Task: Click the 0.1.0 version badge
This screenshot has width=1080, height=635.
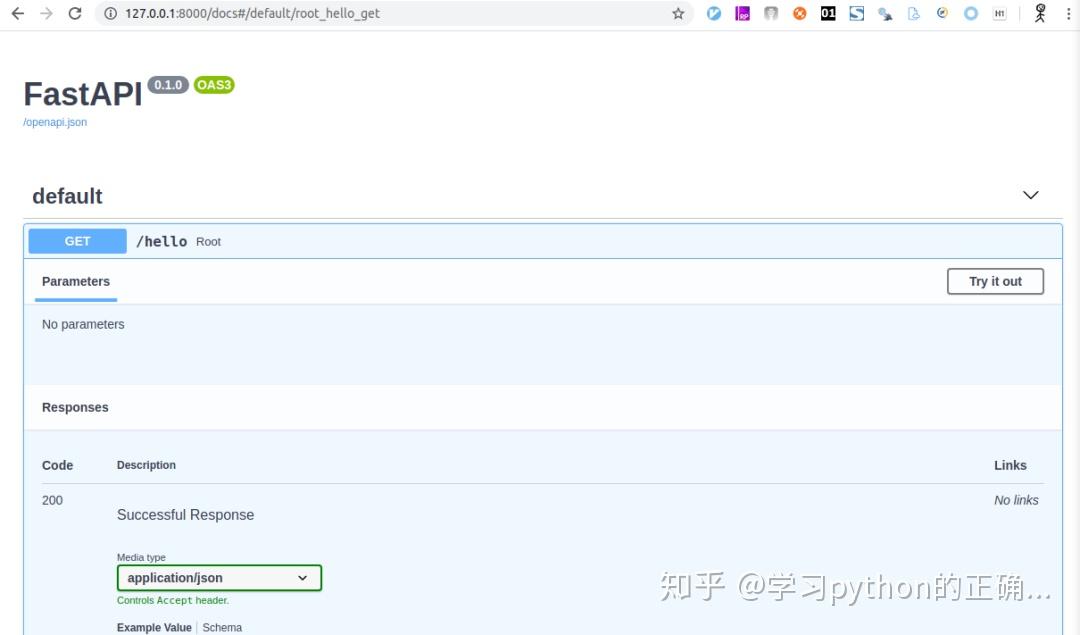Action: tap(168, 85)
